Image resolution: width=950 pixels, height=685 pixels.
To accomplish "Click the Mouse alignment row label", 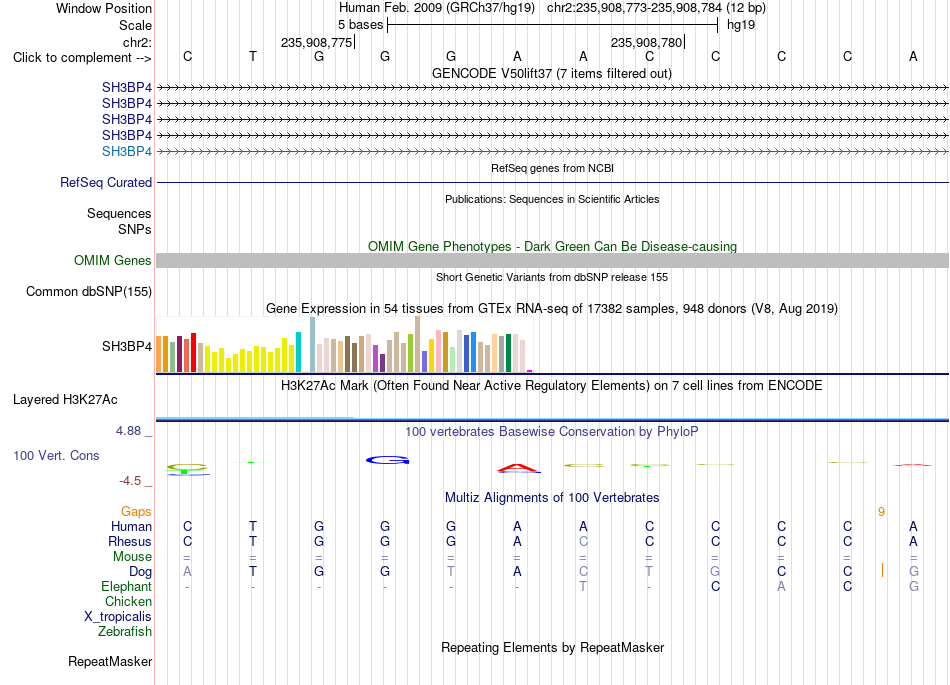I will [132, 557].
